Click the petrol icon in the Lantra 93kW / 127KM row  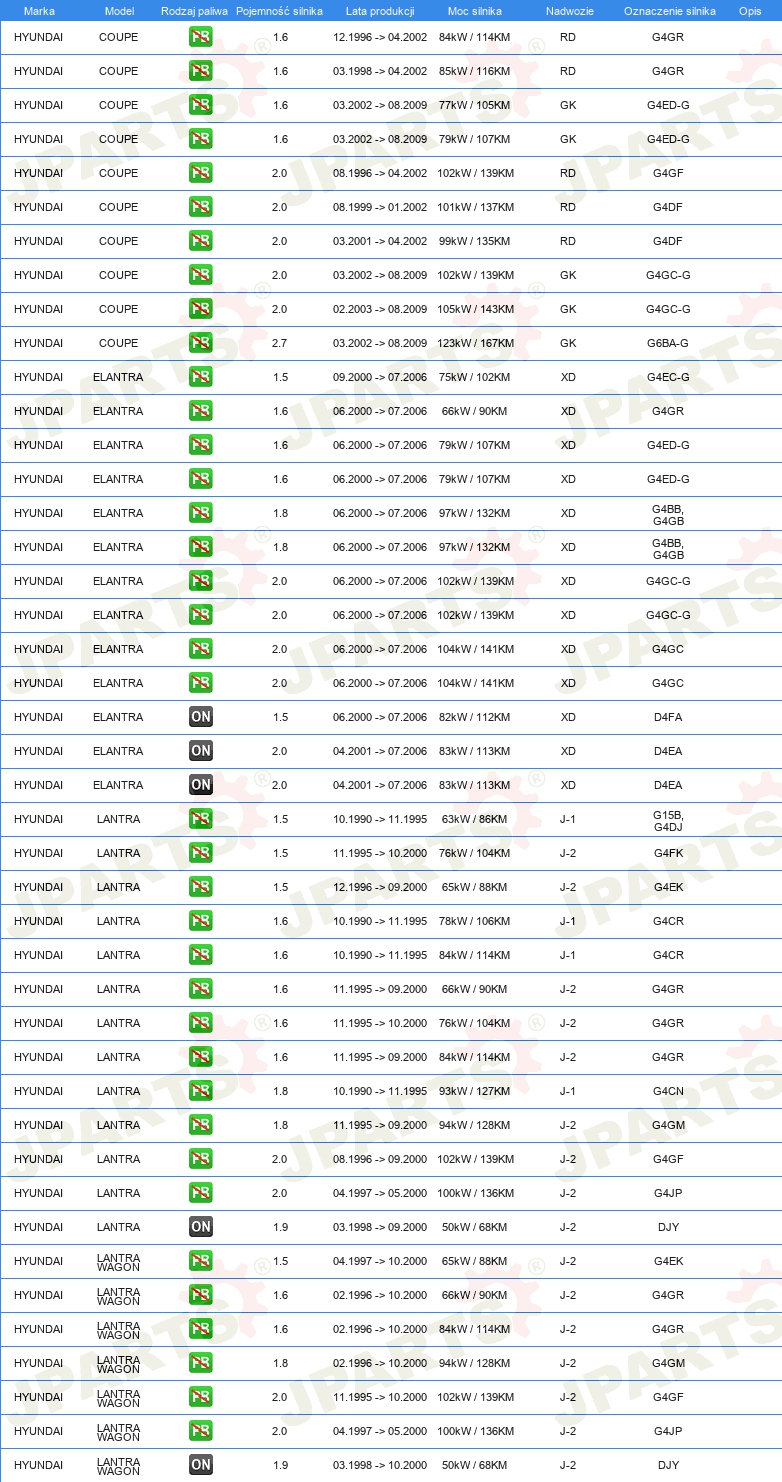pos(201,1091)
